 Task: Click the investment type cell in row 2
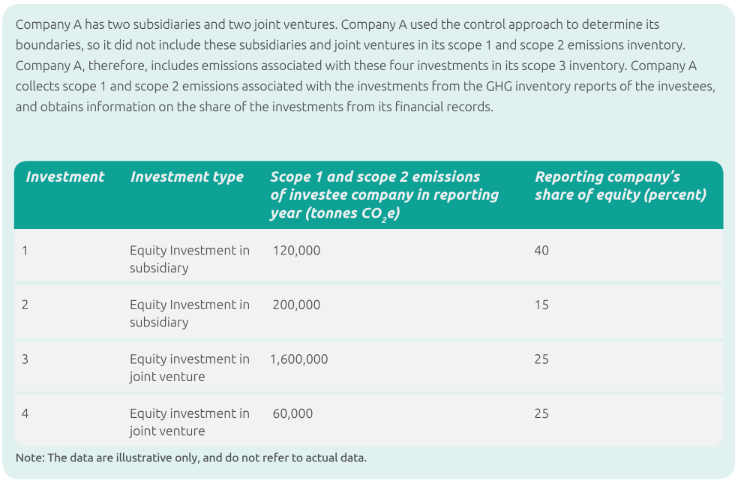189,313
